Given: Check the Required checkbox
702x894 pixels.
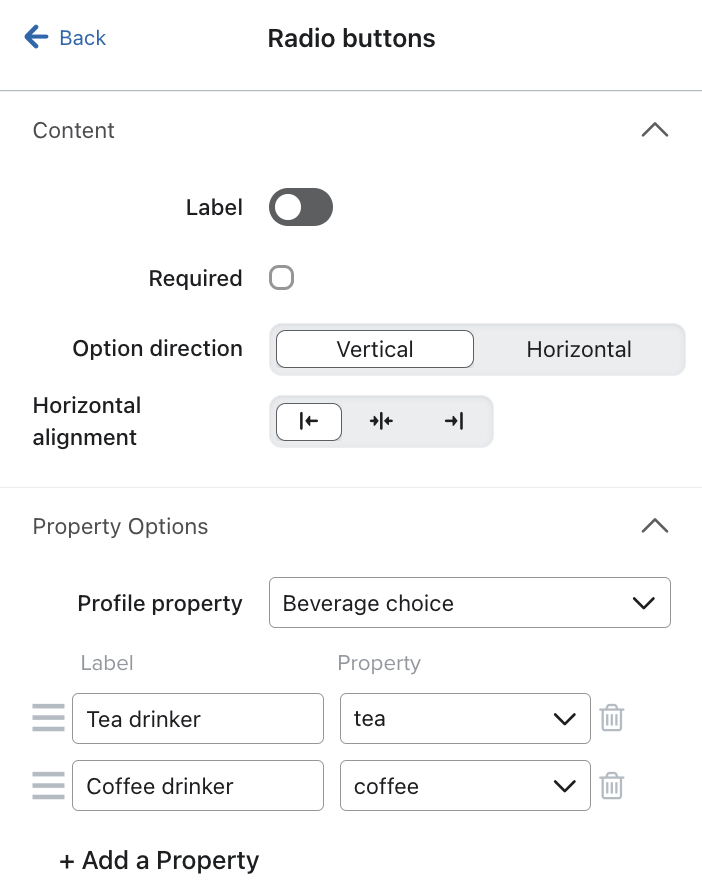Looking at the screenshot, I should [x=281, y=278].
